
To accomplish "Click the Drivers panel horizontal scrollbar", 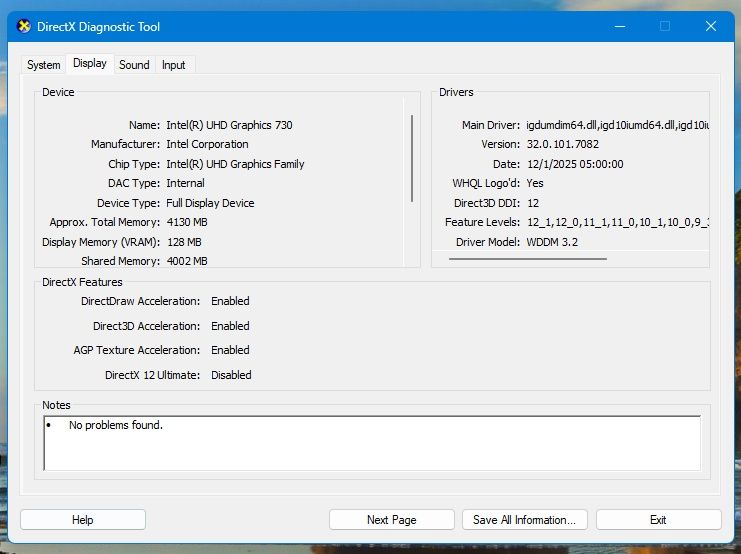I will click(x=527, y=259).
